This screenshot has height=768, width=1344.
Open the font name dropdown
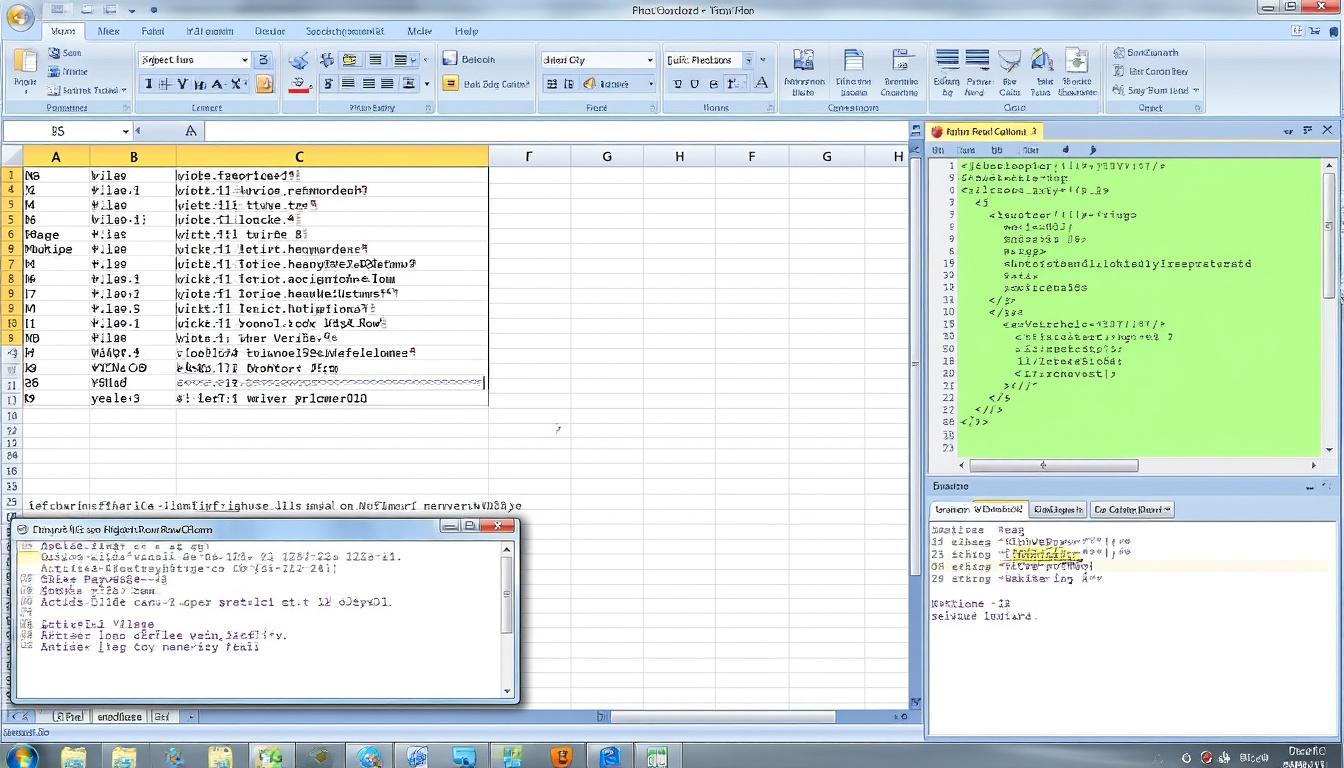[195, 60]
